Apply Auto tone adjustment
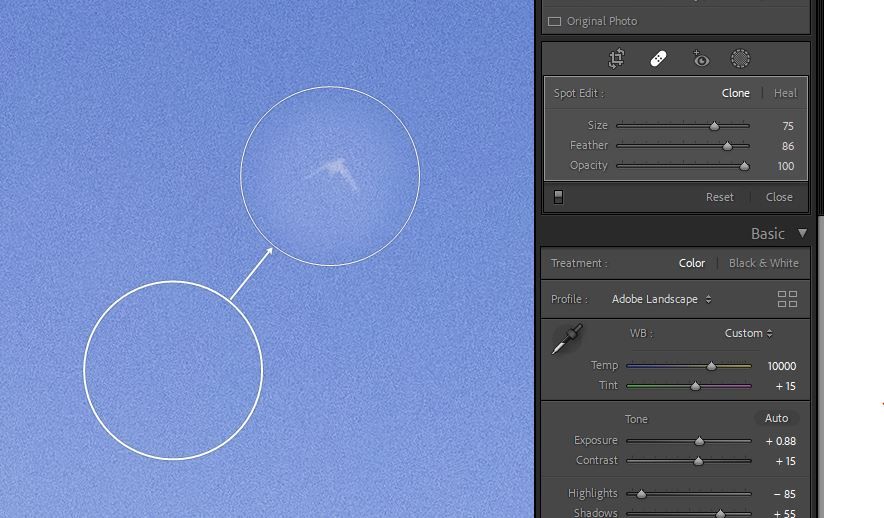Screen dimensions: 884x518 click(776, 418)
